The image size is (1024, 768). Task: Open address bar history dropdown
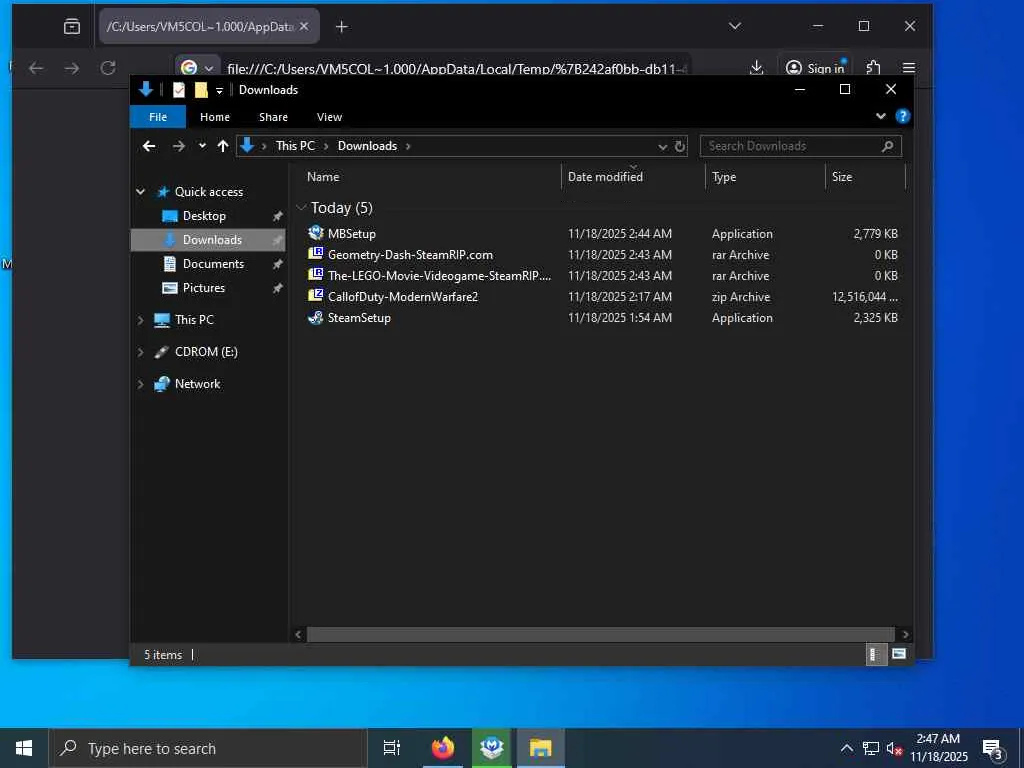pyautogui.click(x=662, y=146)
